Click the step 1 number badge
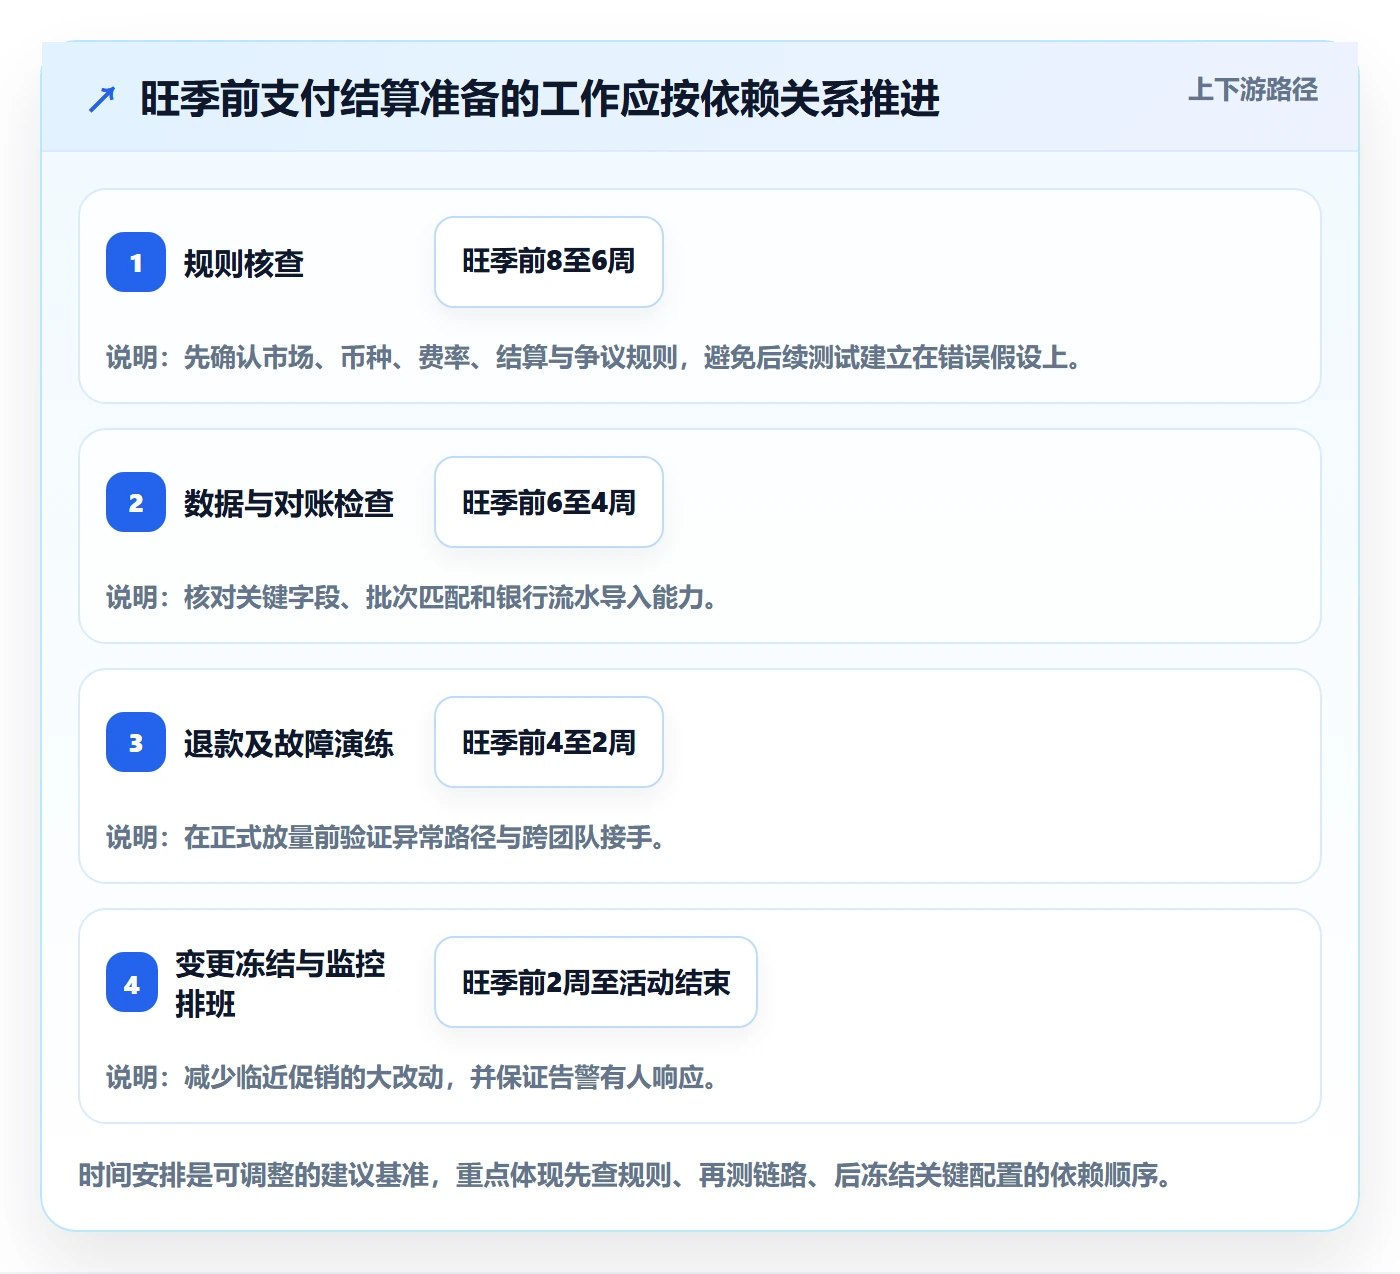1400x1274 pixels. 136,262
